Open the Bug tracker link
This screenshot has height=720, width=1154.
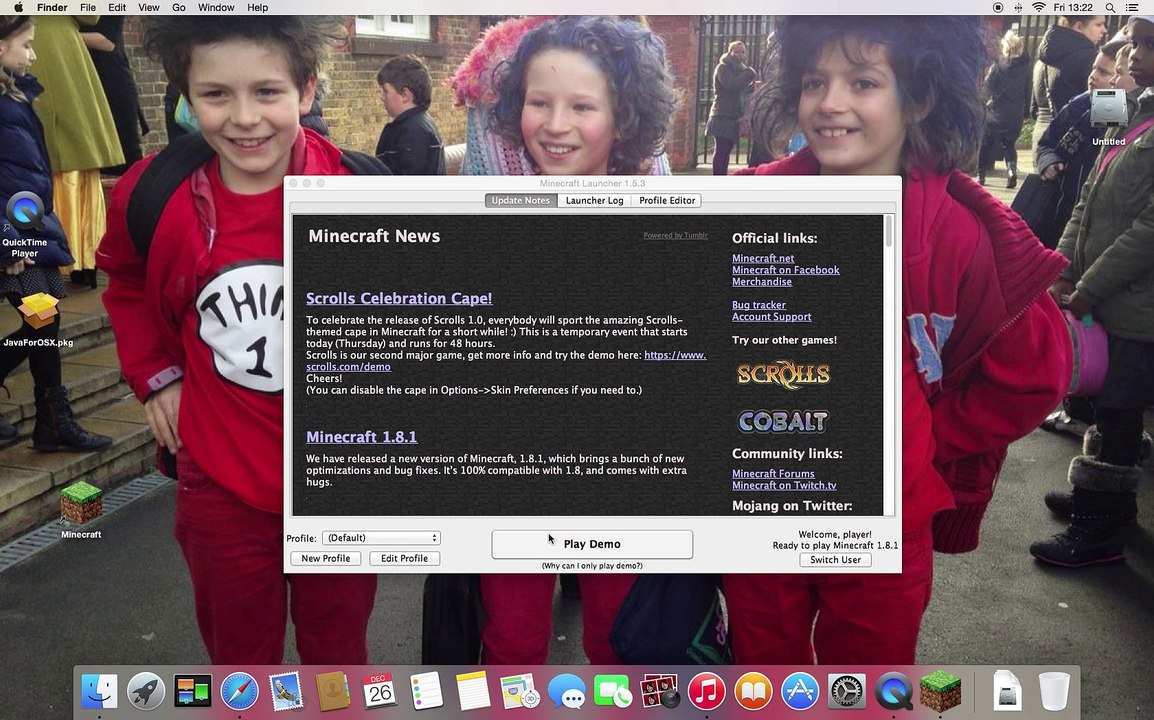tap(759, 305)
